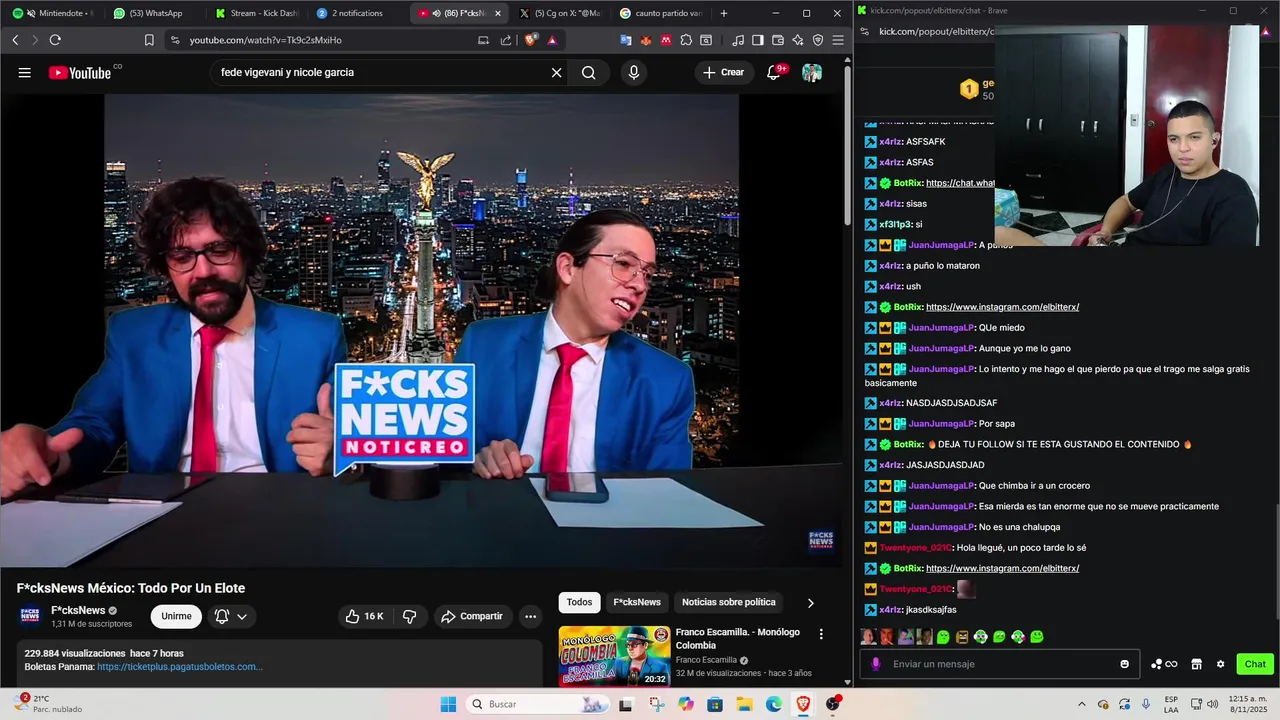Reload the YouTube page

pyautogui.click(x=55, y=40)
